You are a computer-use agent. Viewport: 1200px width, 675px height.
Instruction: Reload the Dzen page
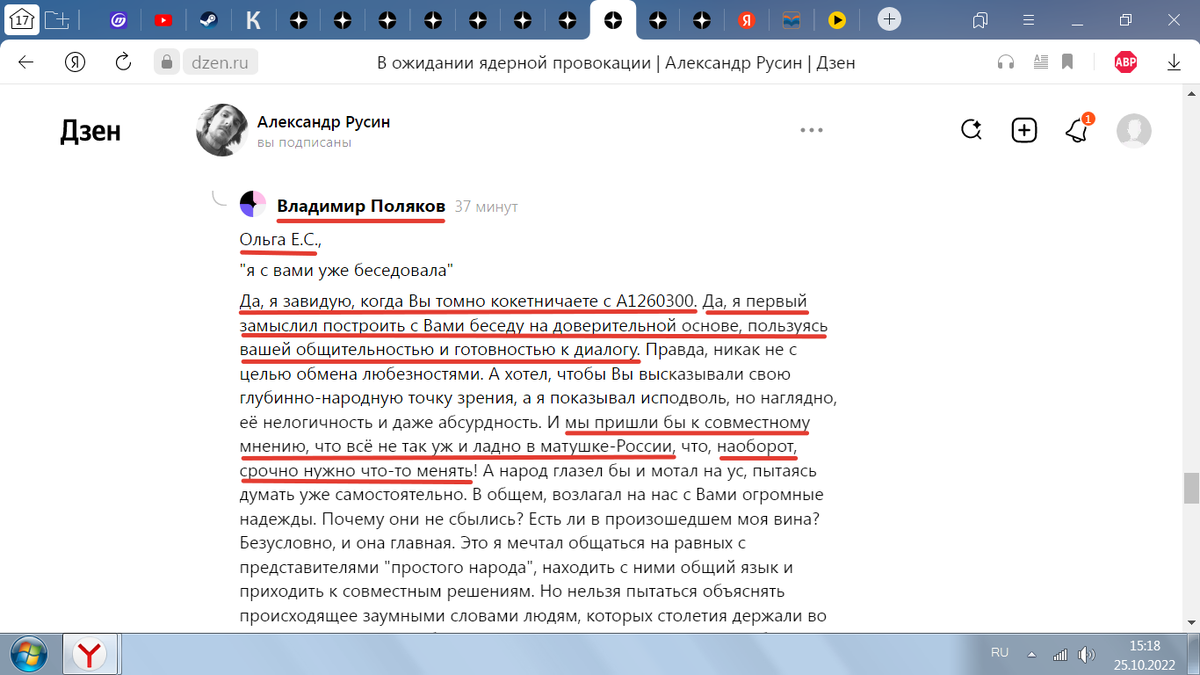[x=123, y=61]
